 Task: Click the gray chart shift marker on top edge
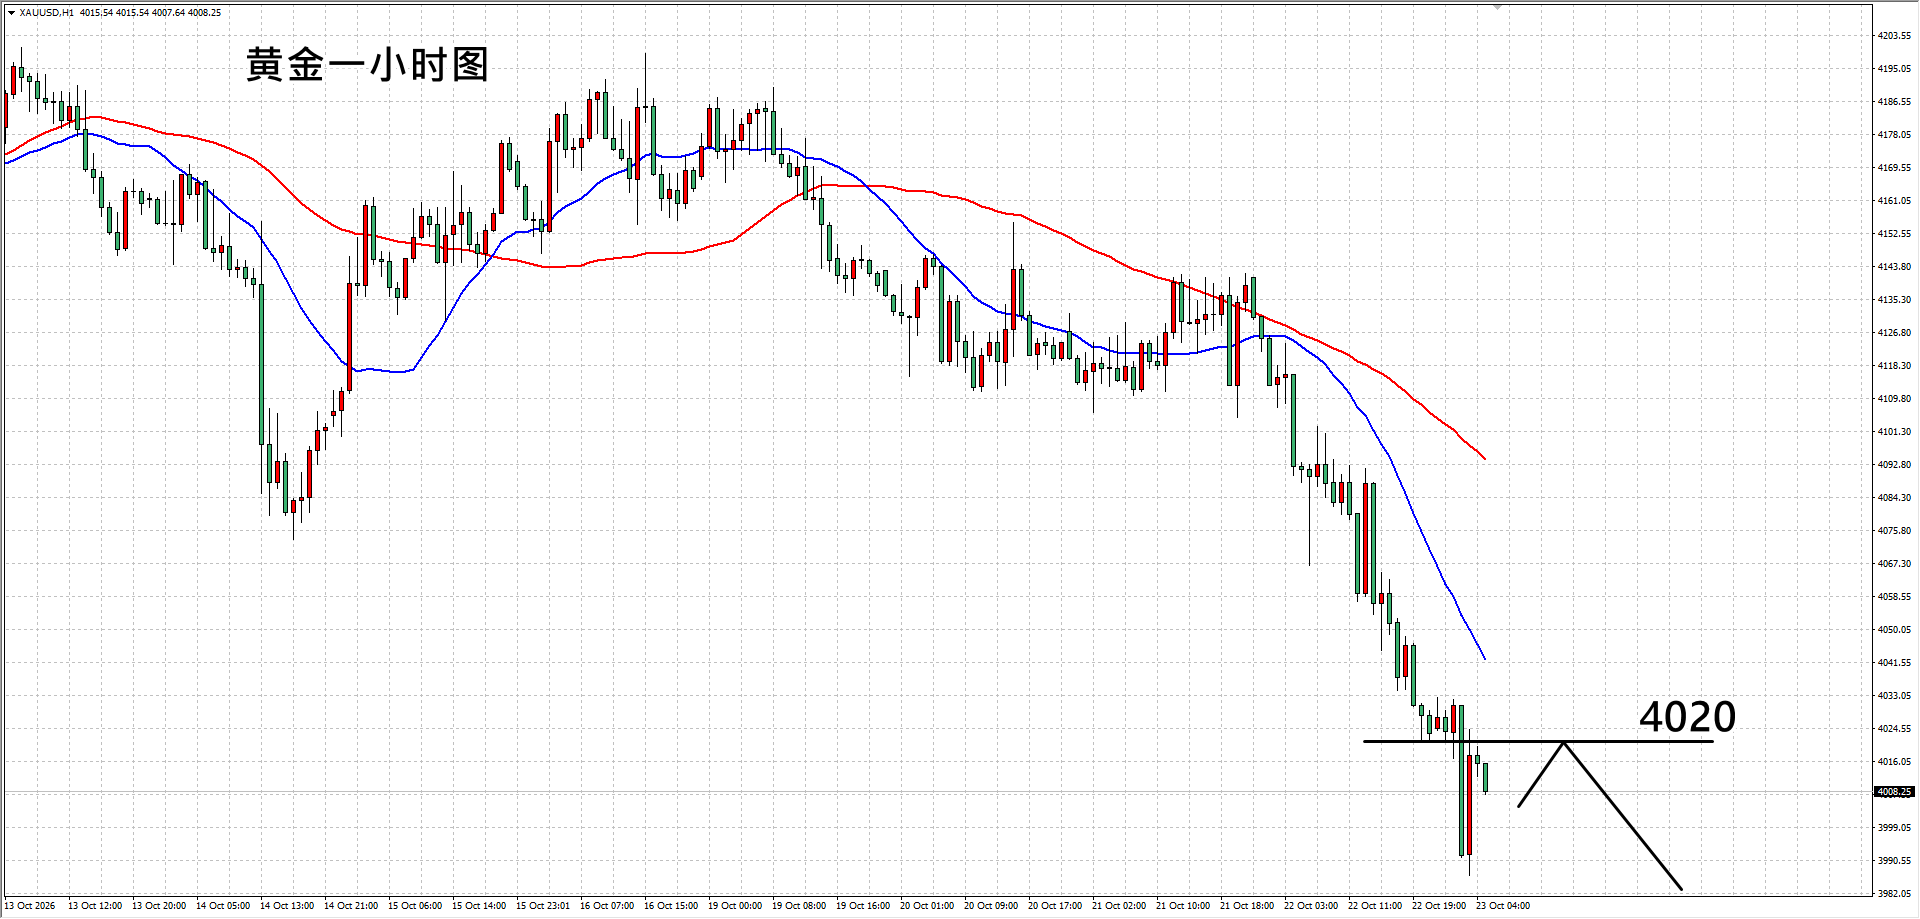point(1498,7)
